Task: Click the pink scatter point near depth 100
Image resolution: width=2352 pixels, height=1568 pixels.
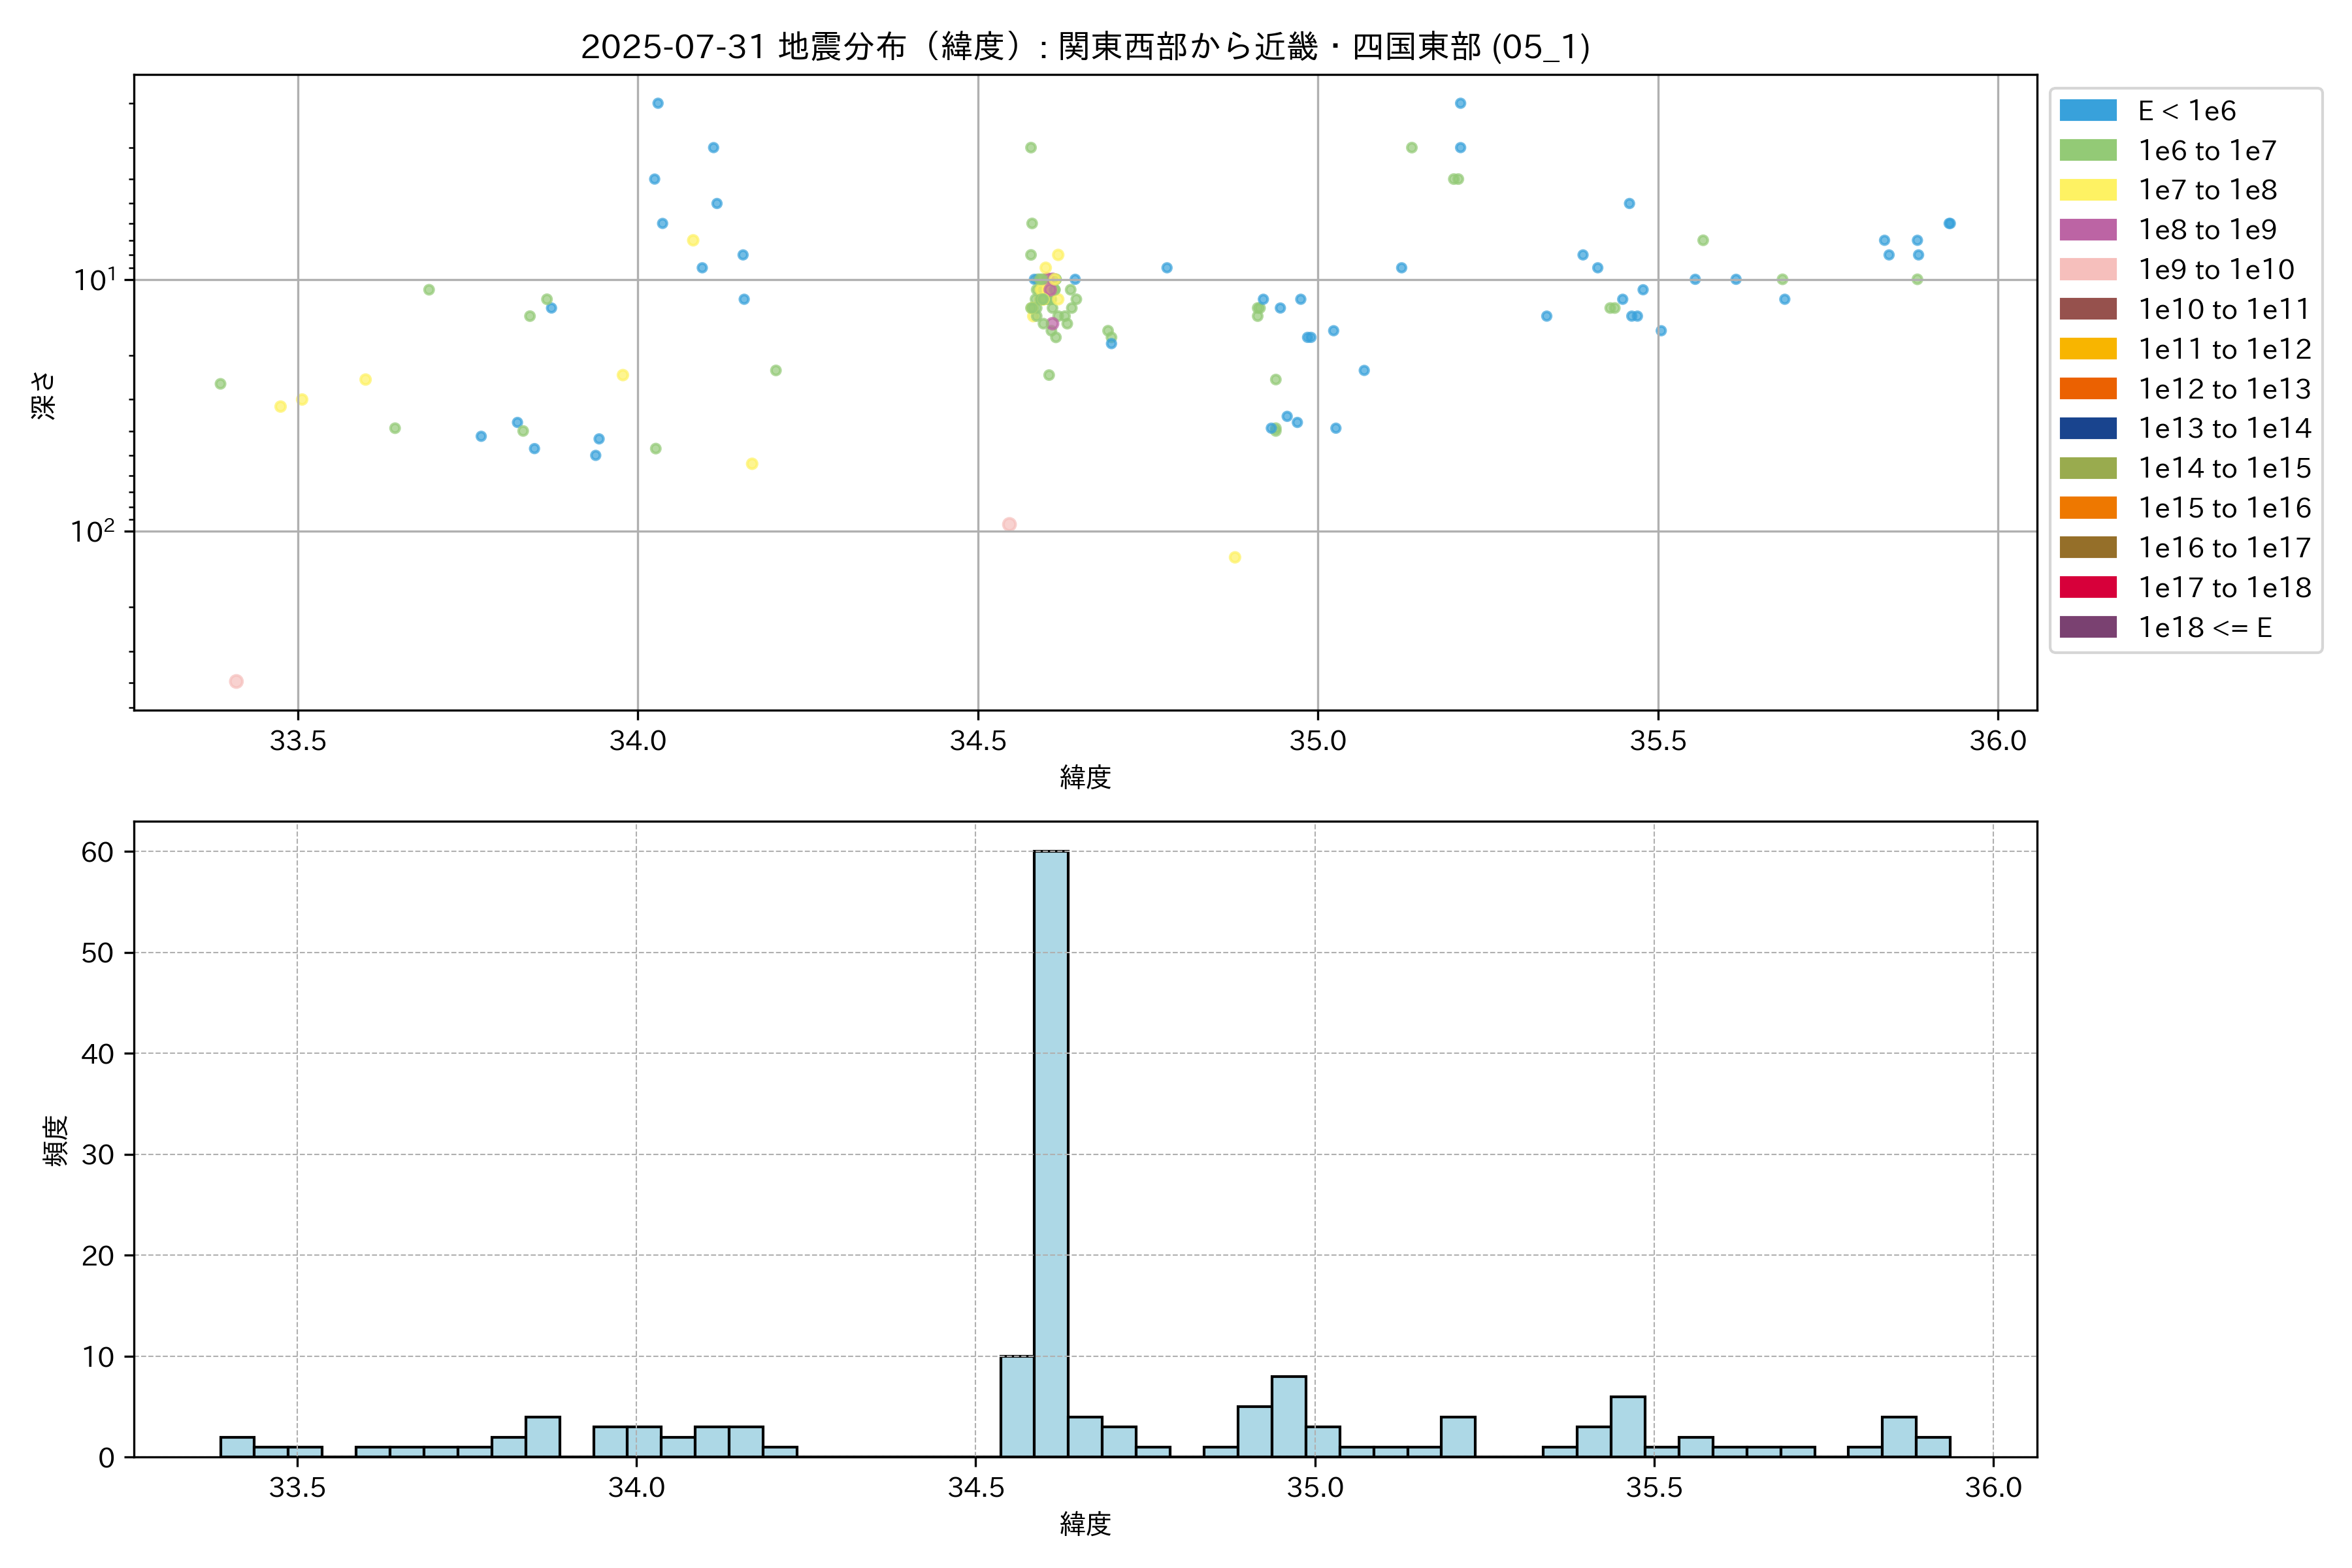Action: 1009,524
